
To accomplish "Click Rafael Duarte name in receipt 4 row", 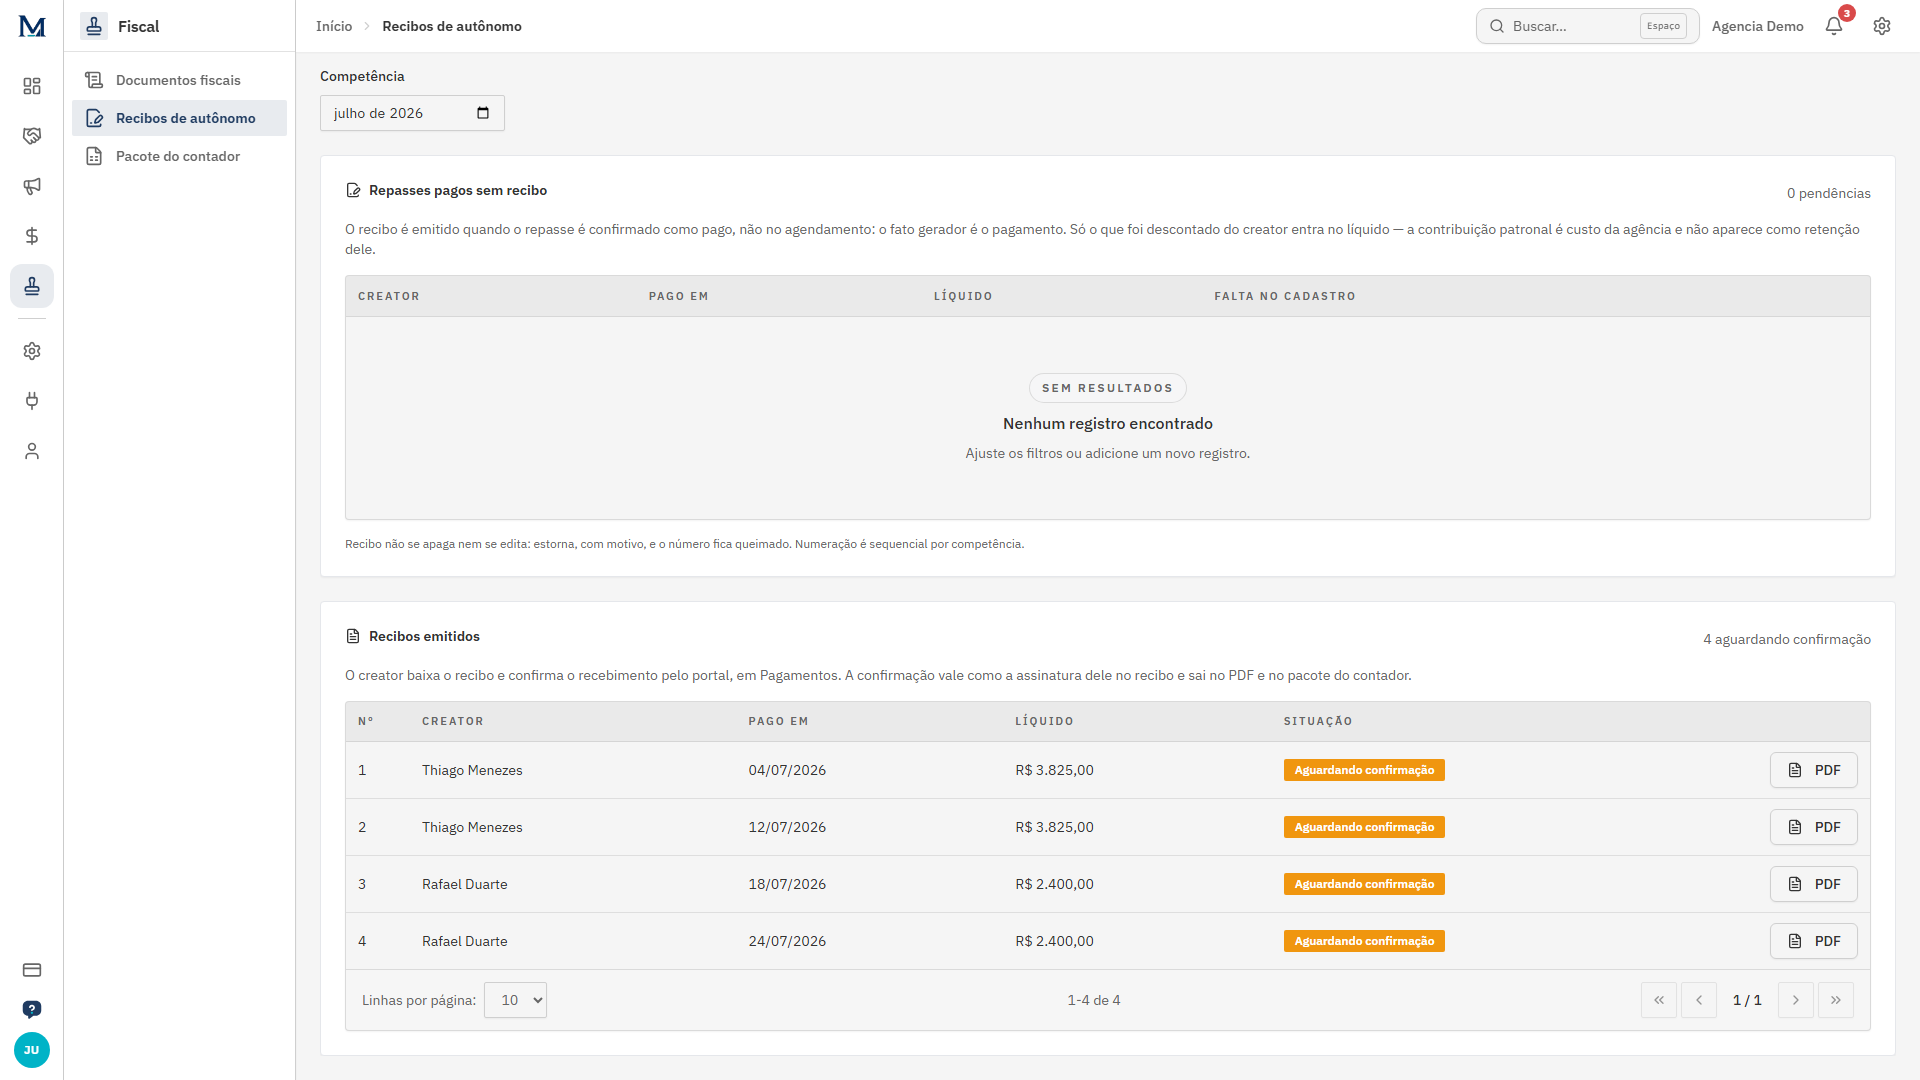I will click(x=465, y=941).
